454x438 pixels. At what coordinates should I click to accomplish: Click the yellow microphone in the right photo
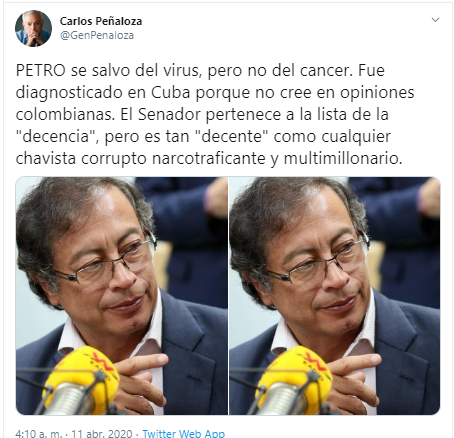[x=295, y=378]
